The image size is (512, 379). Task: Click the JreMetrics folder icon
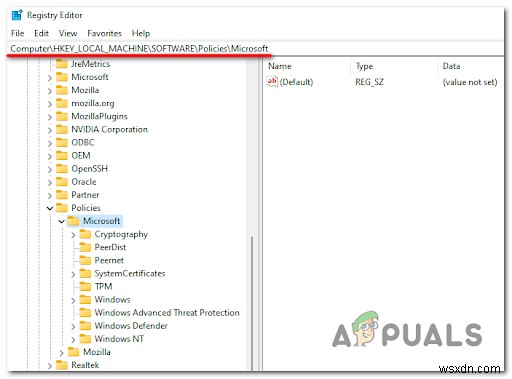[62, 64]
